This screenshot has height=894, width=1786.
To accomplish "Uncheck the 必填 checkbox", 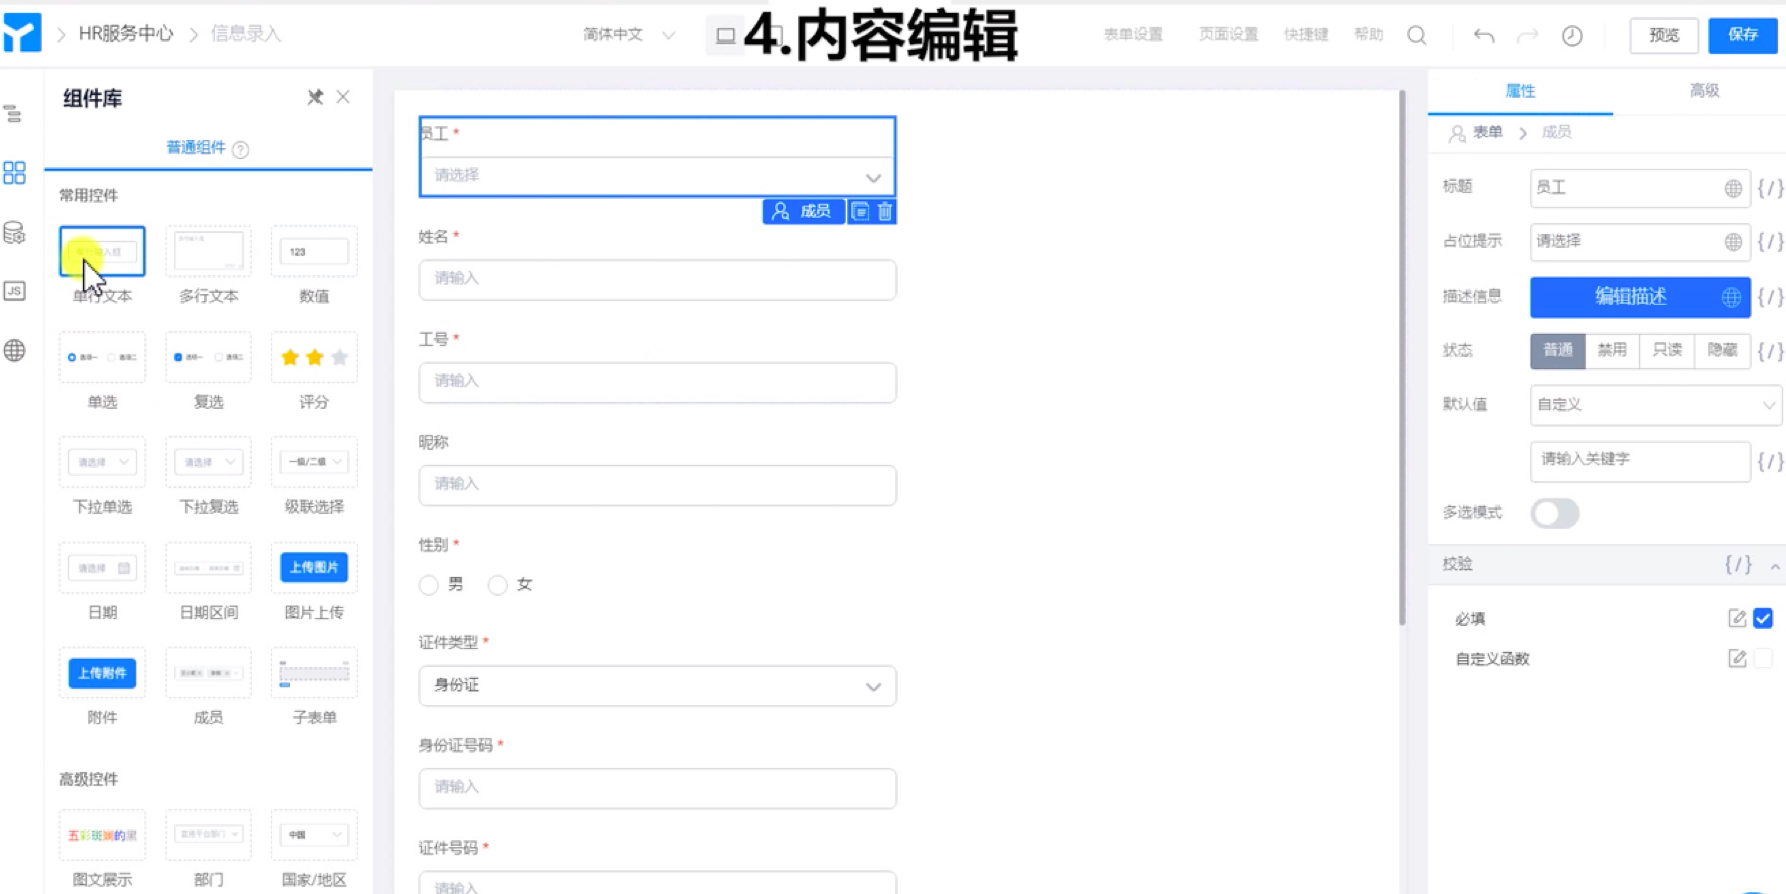I will 1763,618.
